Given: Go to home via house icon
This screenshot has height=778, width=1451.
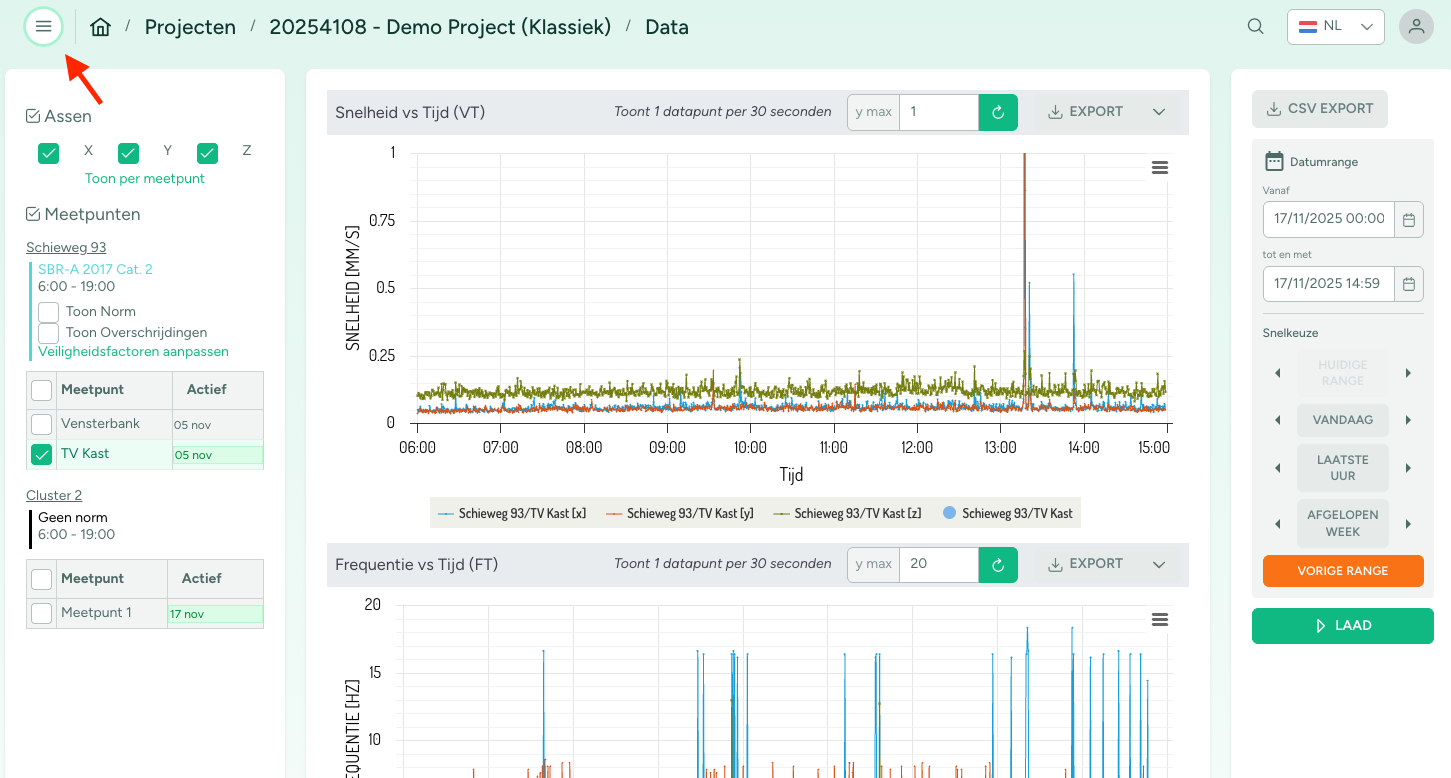Looking at the screenshot, I should tap(100, 27).
